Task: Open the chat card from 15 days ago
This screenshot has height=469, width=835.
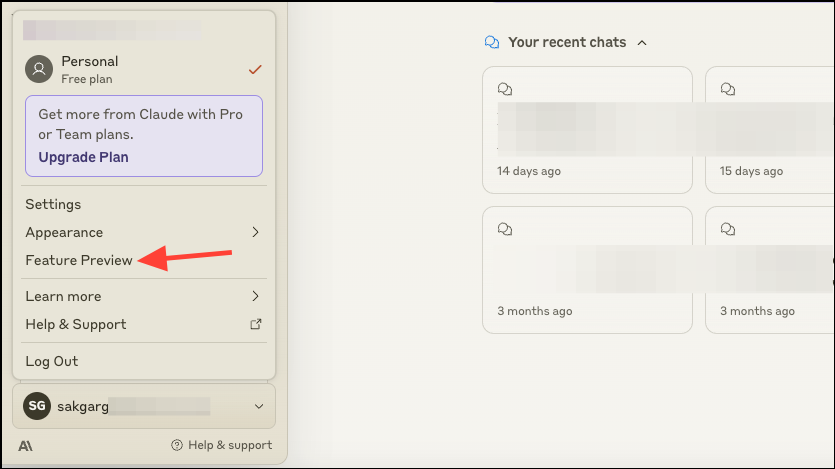Action: (x=770, y=130)
